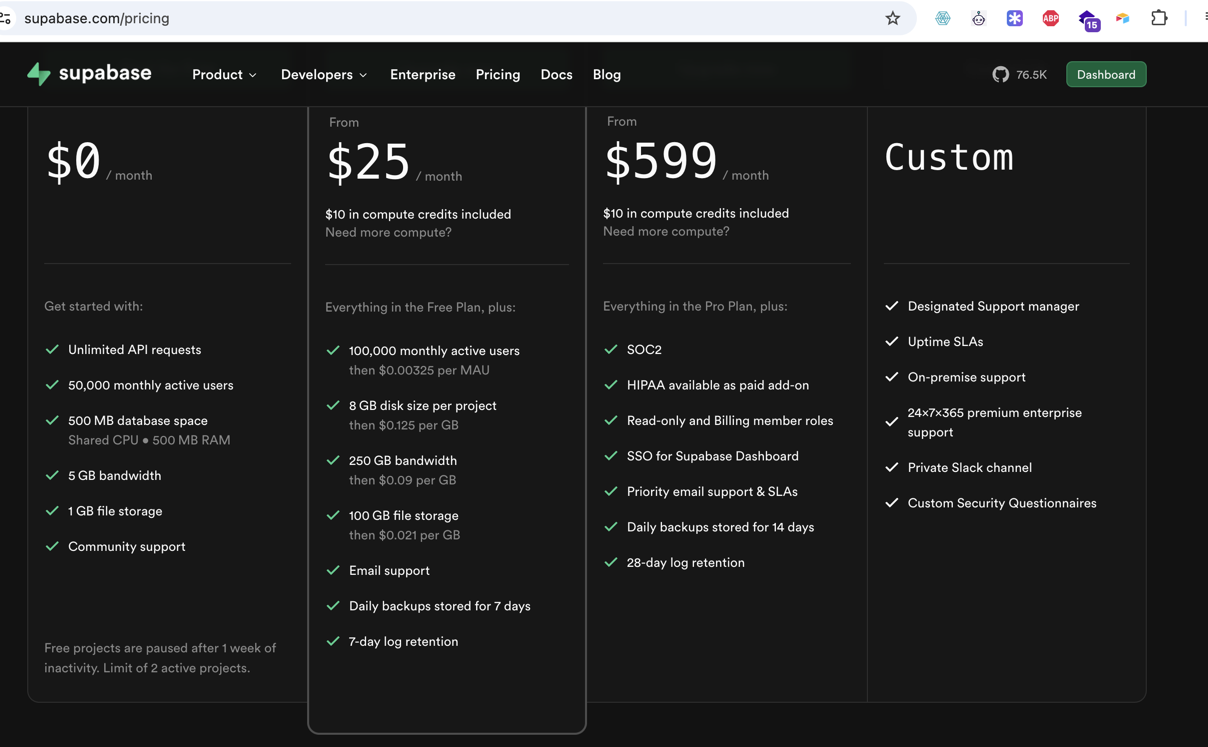Open the browser extensions puzzle piece icon
Viewport: 1208px width, 747px height.
pyautogui.click(x=1158, y=17)
